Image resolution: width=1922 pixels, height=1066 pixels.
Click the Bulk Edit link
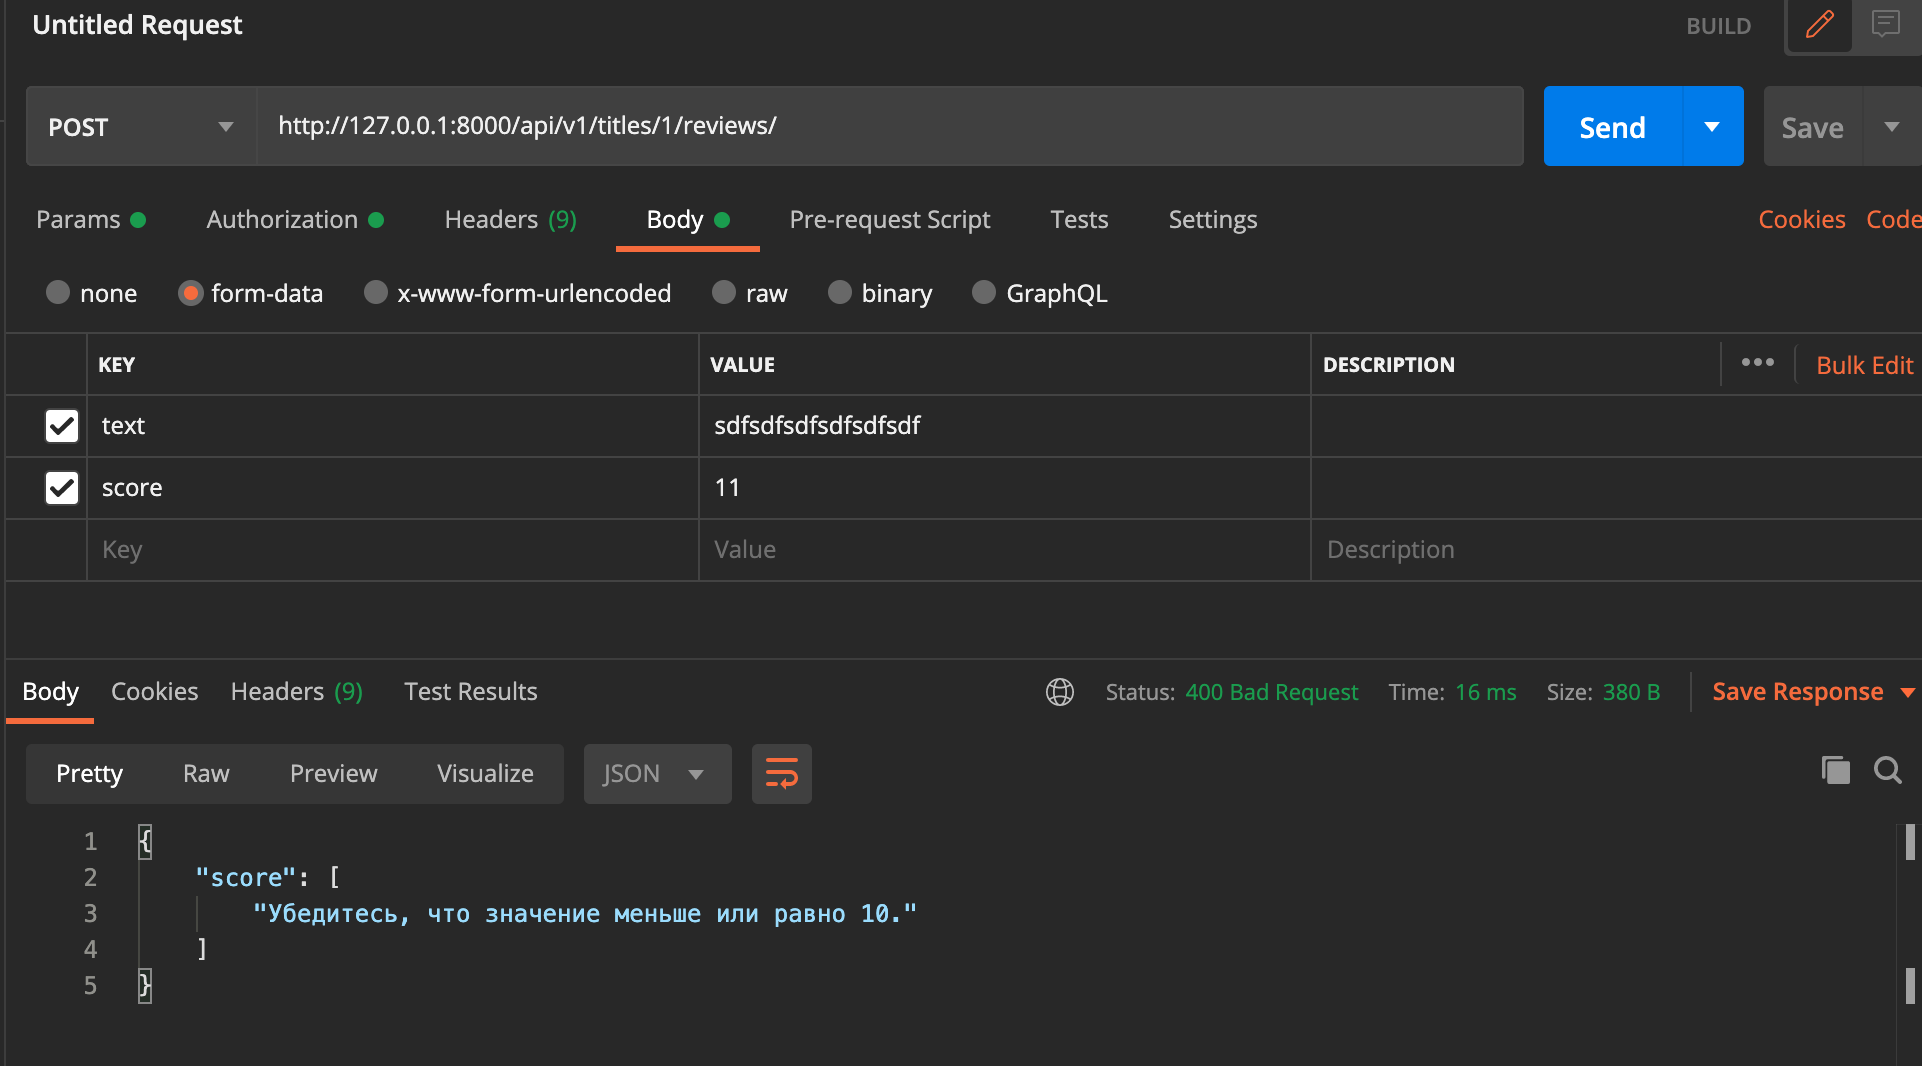coord(1864,365)
